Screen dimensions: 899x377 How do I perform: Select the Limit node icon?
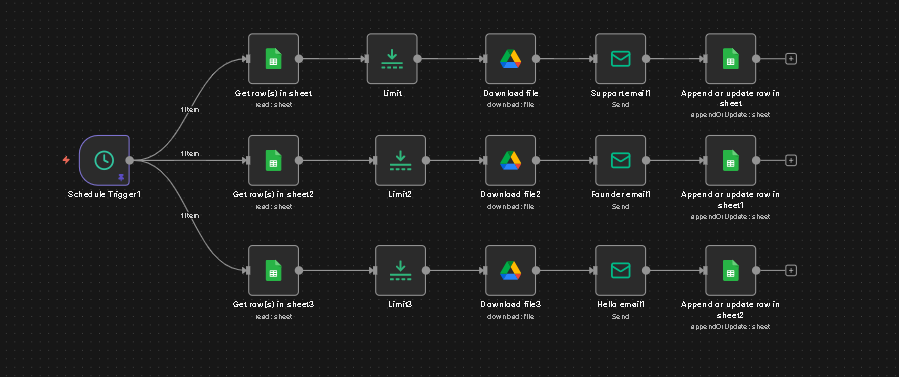click(x=392, y=58)
